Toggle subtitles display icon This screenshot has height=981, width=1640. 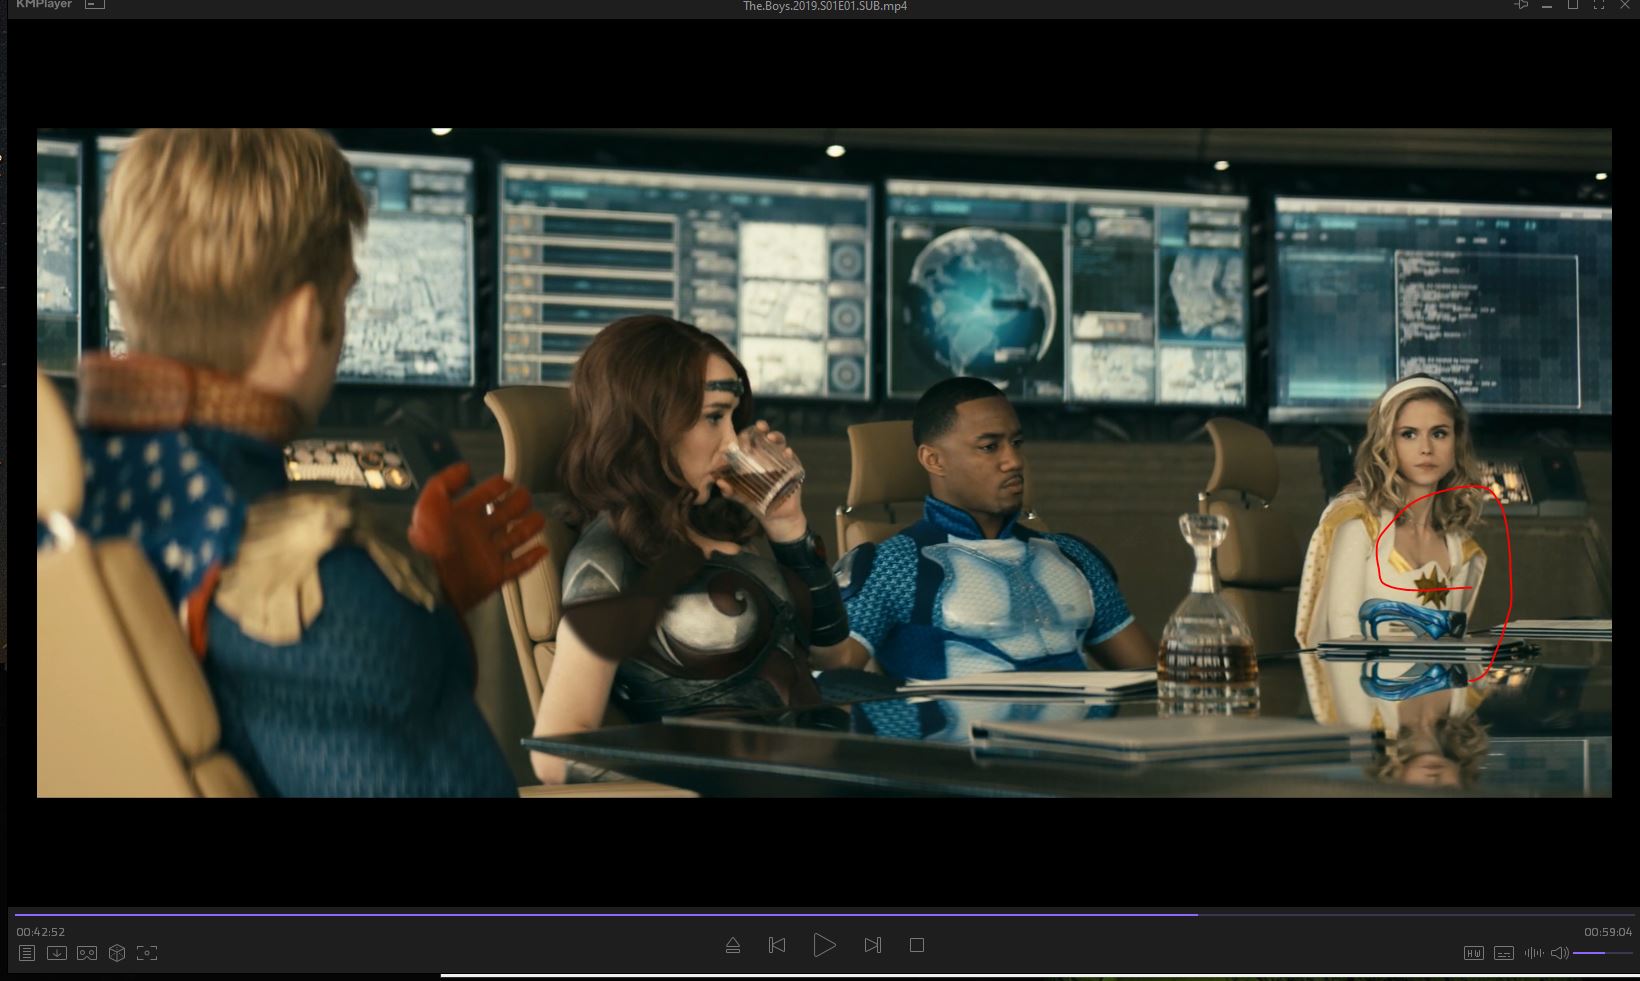[1504, 953]
